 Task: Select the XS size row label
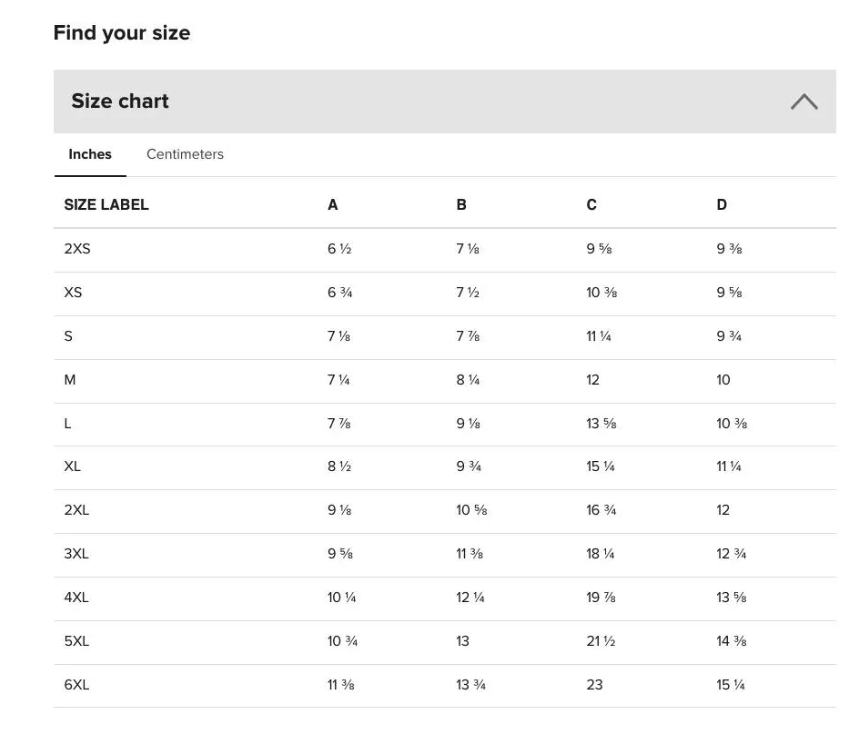73,293
